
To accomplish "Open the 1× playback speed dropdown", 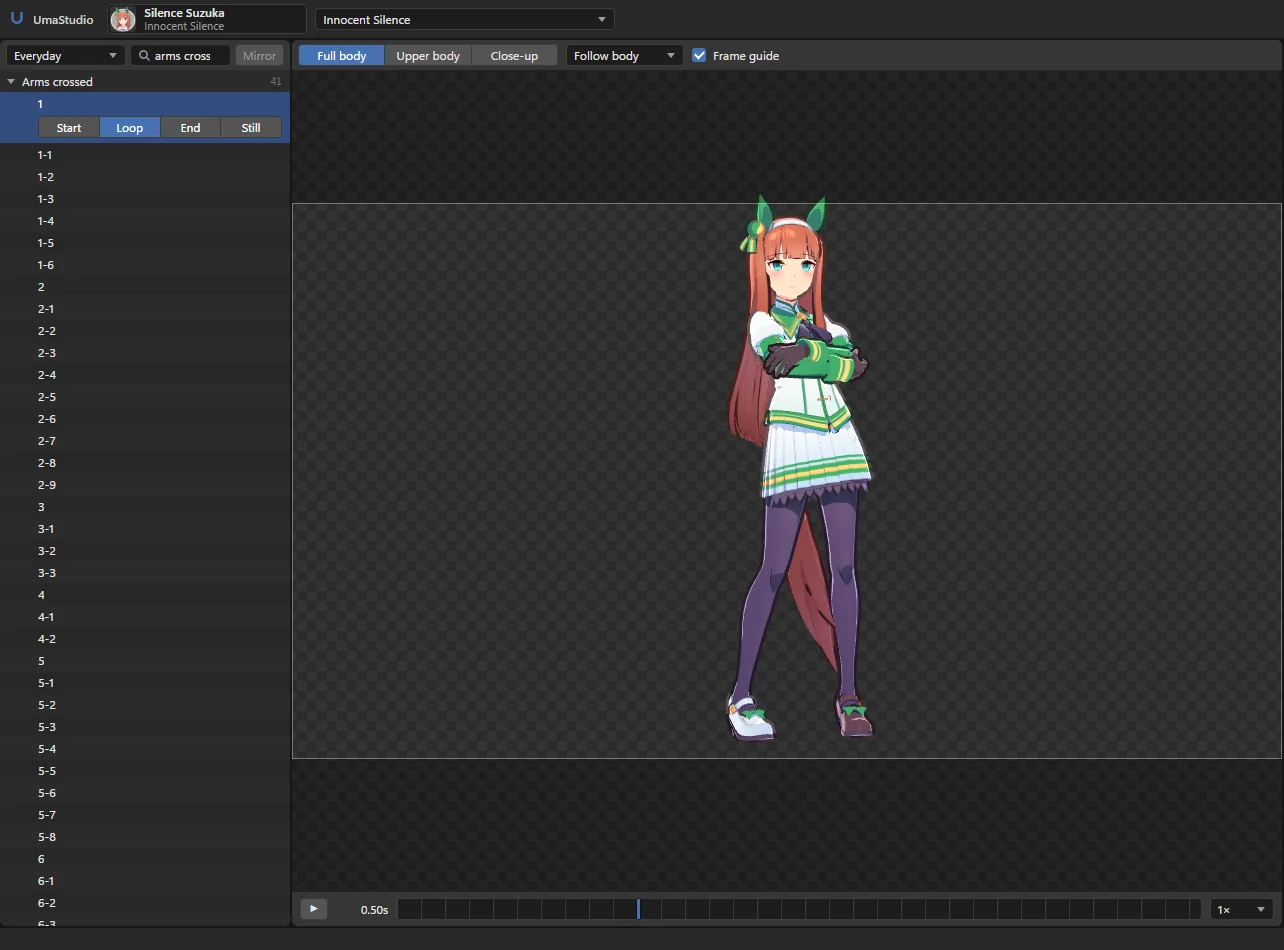I will [1241, 910].
